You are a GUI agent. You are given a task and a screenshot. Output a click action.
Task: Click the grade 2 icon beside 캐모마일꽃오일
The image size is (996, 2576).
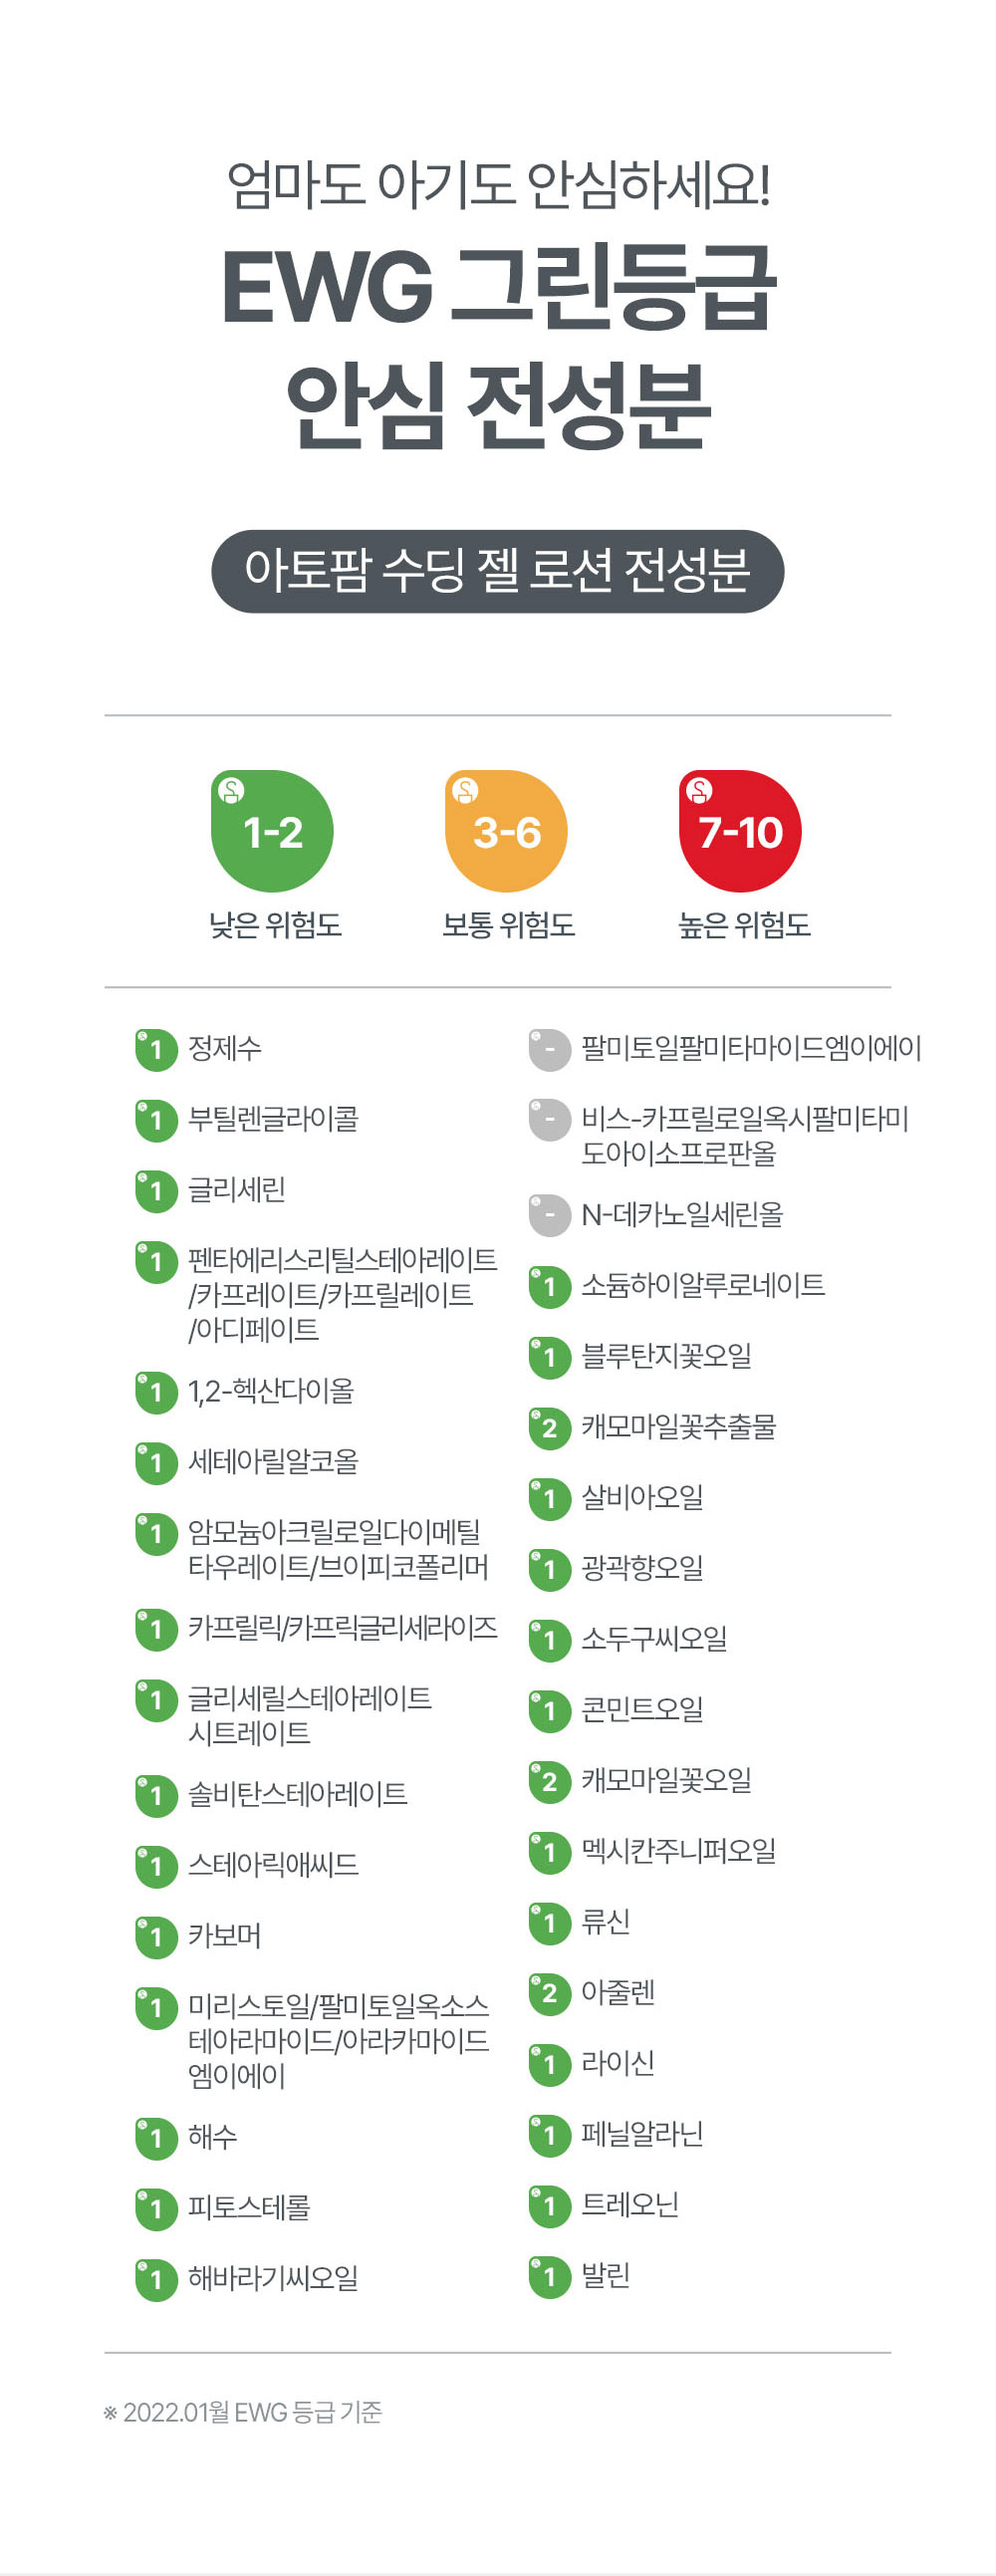click(x=549, y=1781)
